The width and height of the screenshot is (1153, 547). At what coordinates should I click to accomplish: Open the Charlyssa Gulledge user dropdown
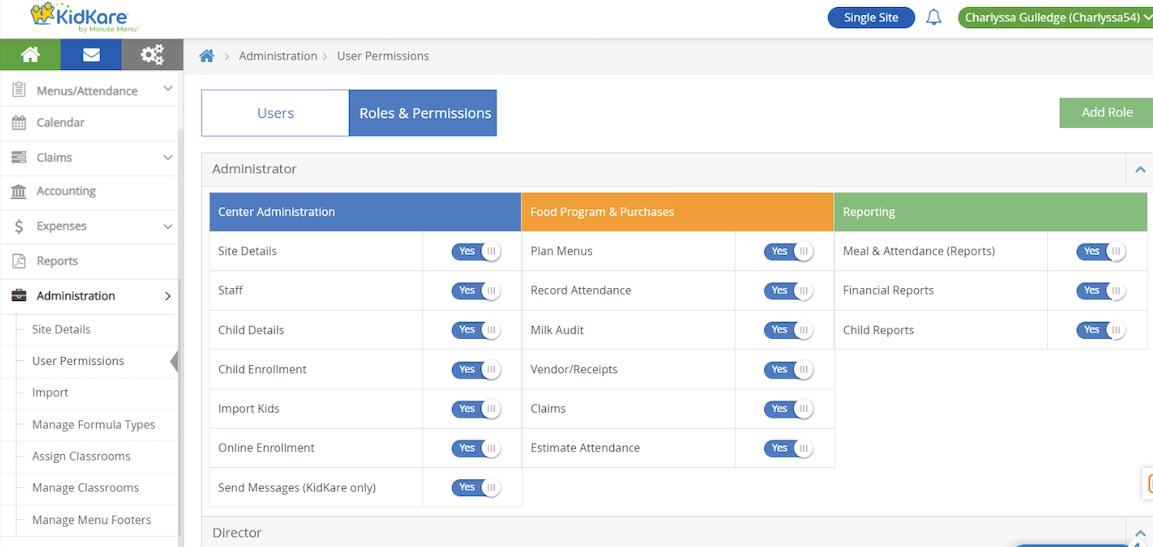[x=1055, y=17]
